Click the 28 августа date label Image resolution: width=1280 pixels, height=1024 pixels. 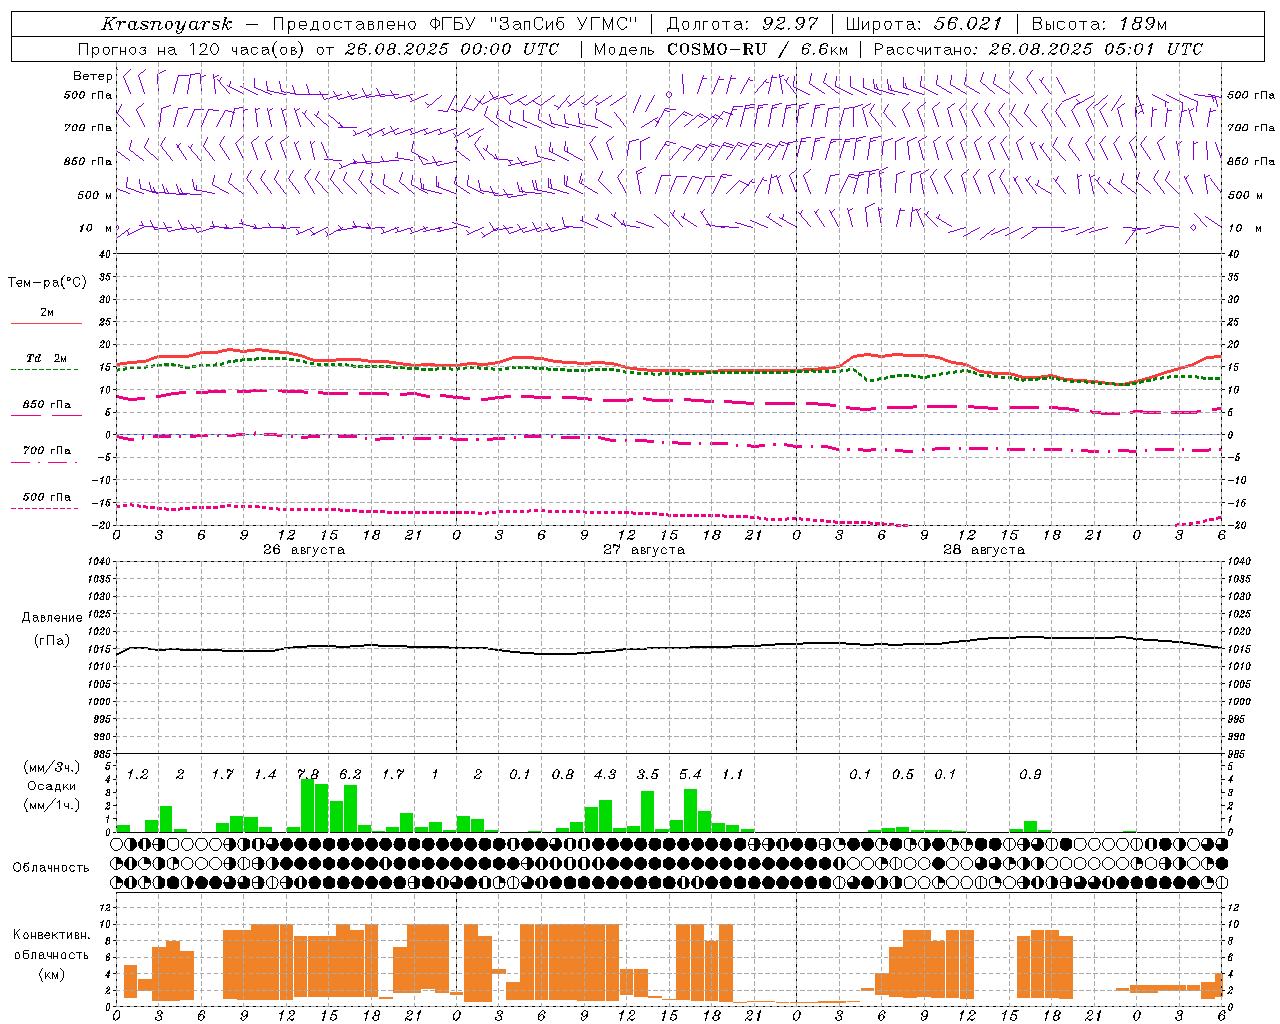coord(984,550)
